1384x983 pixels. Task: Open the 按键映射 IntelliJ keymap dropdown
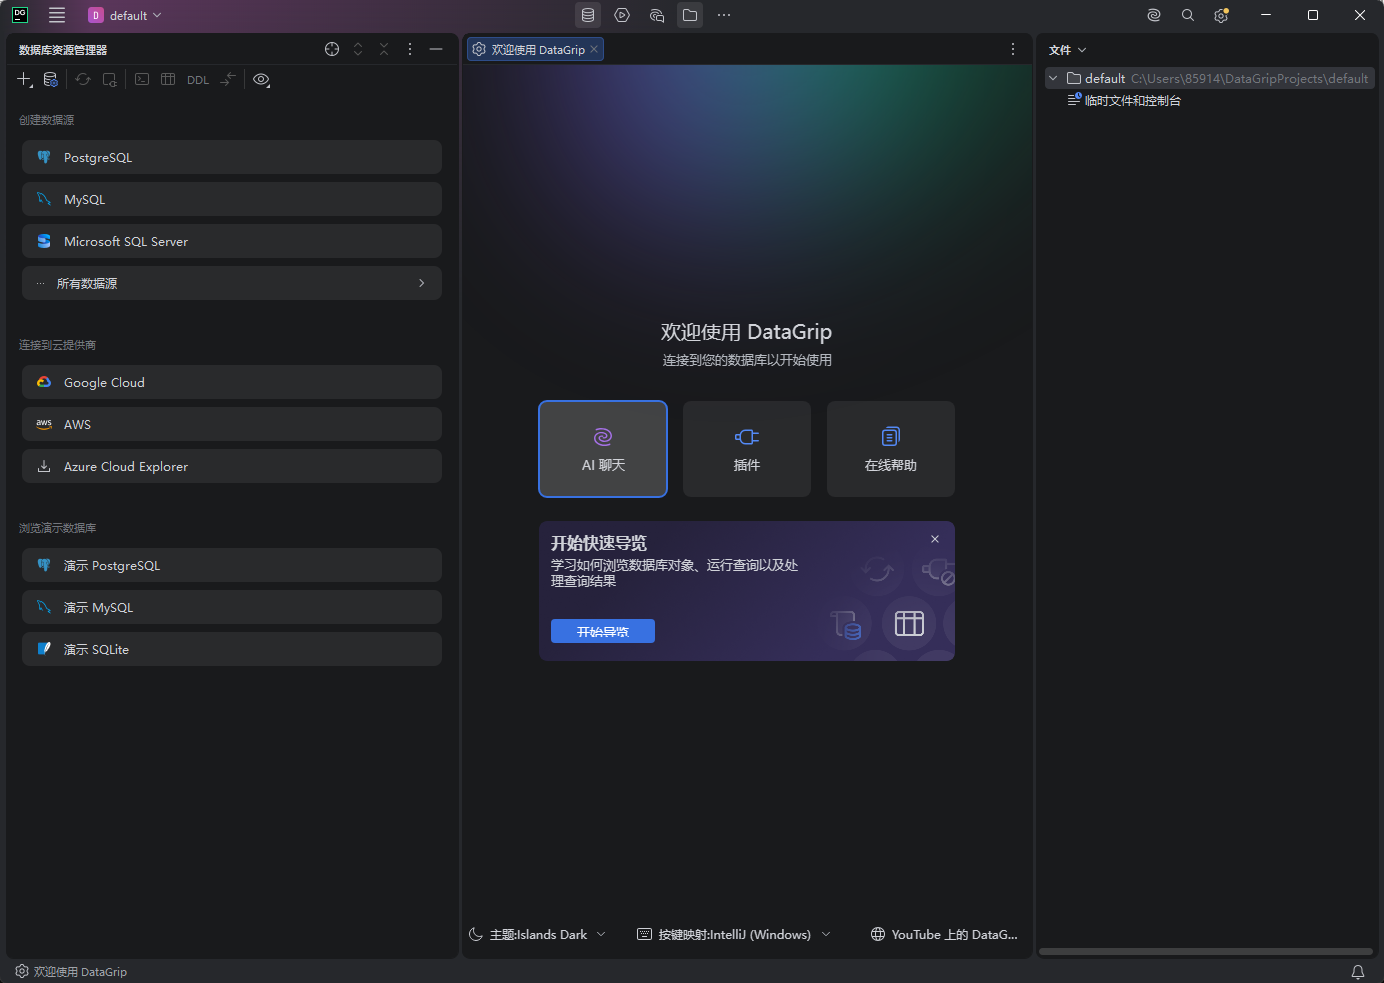[x=734, y=934]
